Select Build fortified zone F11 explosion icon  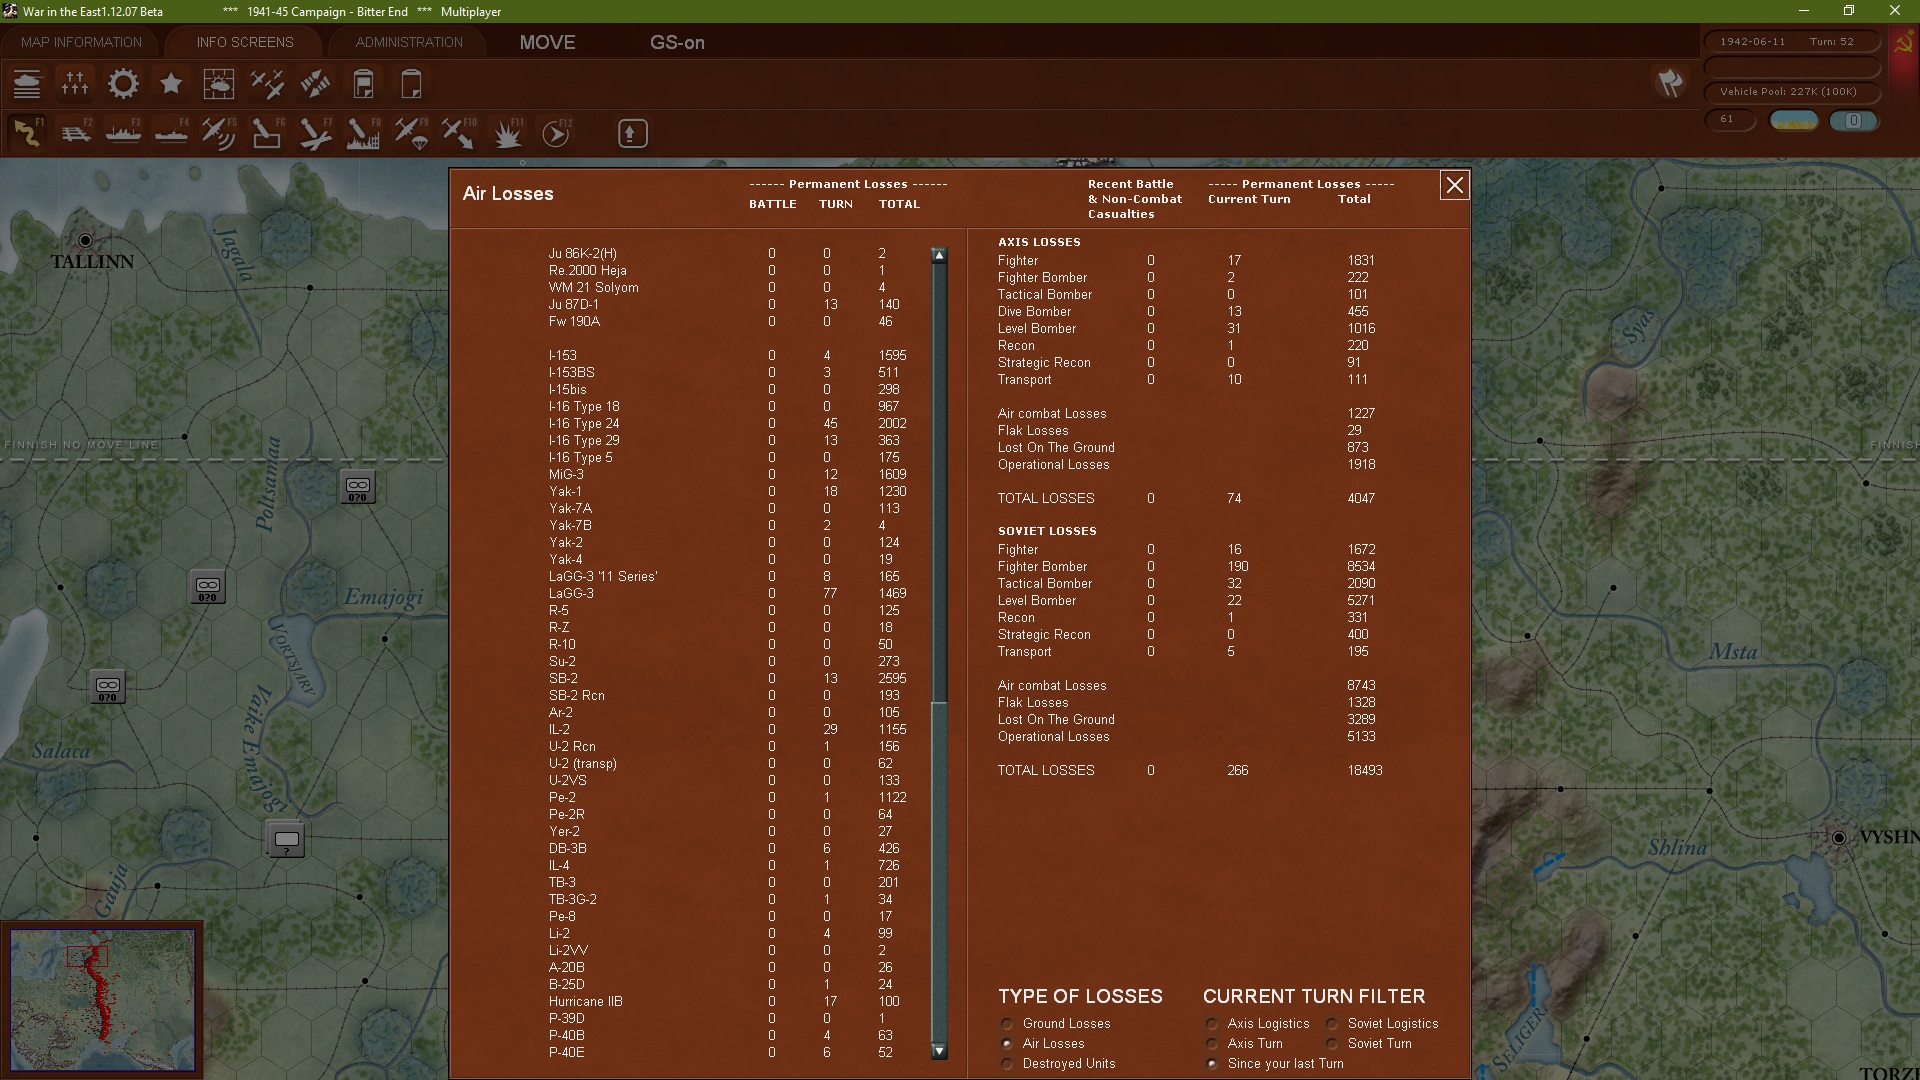(x=507, y=133)
